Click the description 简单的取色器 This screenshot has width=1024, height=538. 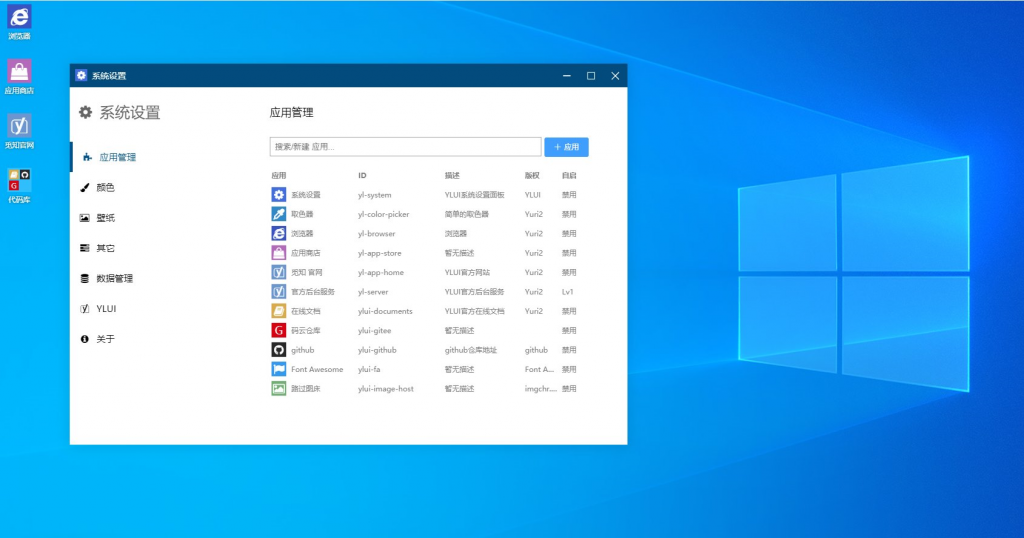click(x=467, y=214)
